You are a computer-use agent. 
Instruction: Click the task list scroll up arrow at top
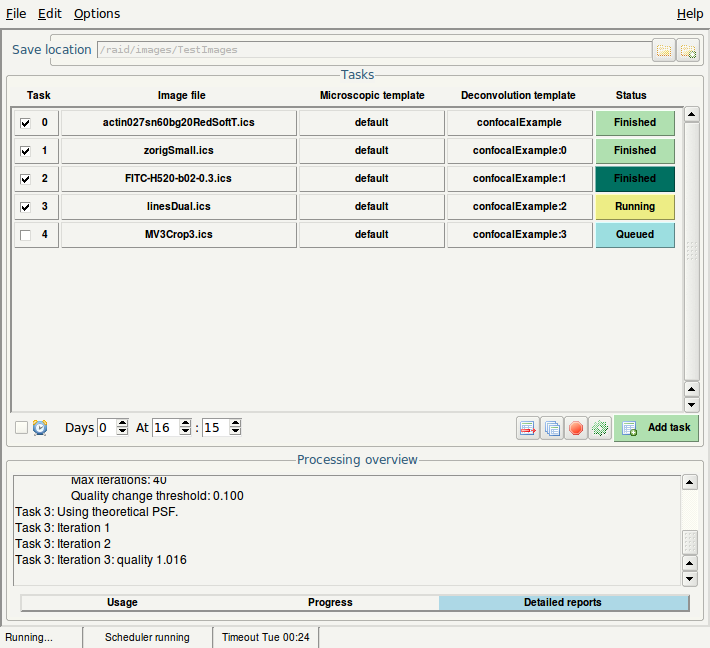coord(691,114)
